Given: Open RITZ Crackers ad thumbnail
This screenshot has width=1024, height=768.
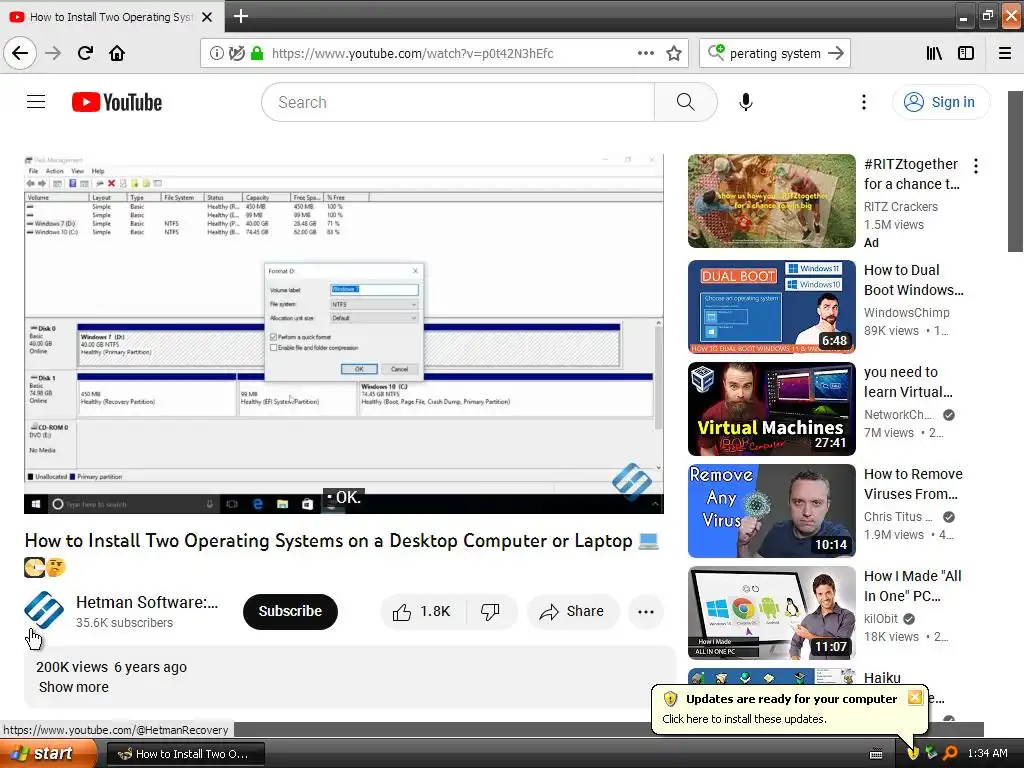Looking at the screenshot, I should (771, 201).
